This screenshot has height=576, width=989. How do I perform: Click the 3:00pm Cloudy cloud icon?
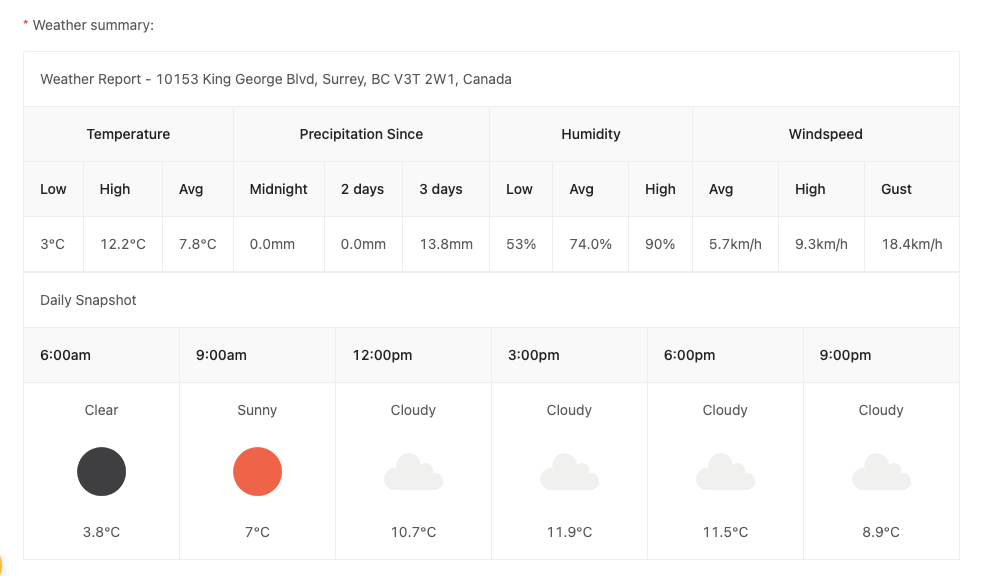569,472
